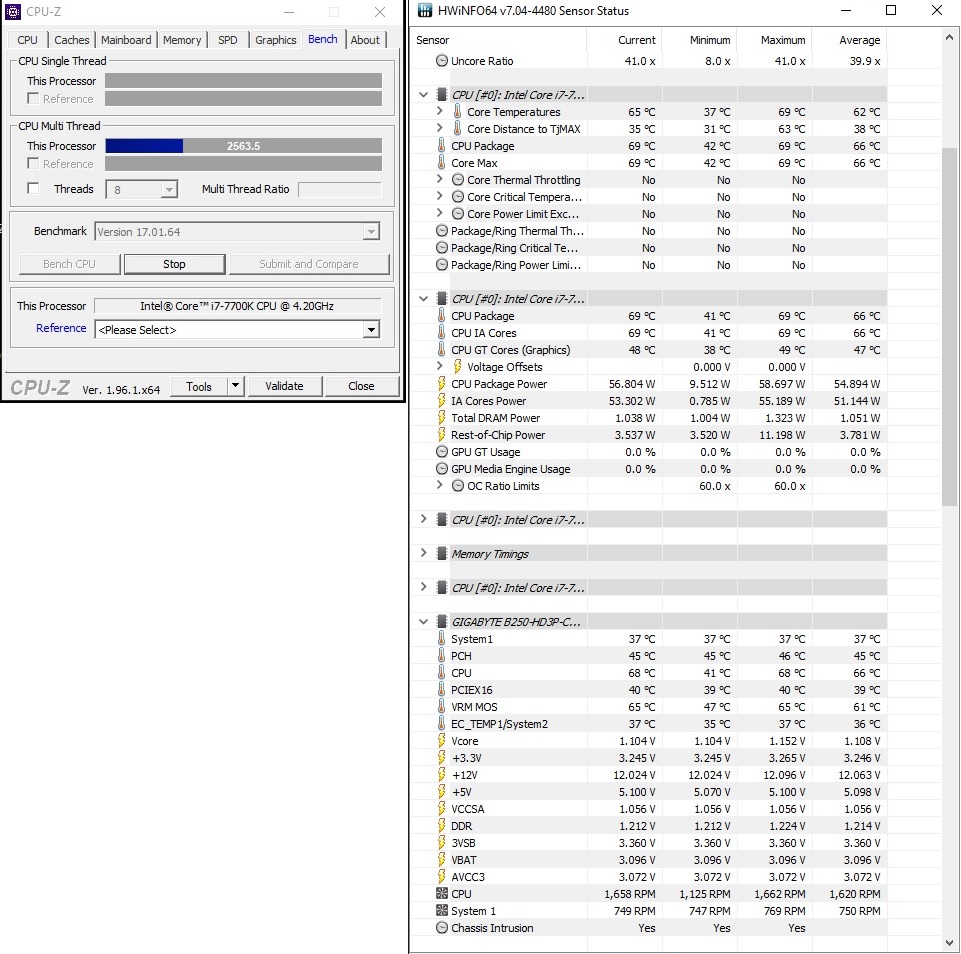
Task: Switch to the CPU tab
Action: pyautogui.click(x=27, y=40)
